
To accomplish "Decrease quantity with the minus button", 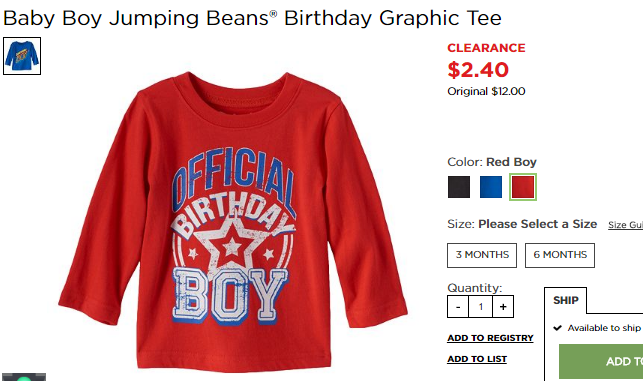I will coord(458,307).
